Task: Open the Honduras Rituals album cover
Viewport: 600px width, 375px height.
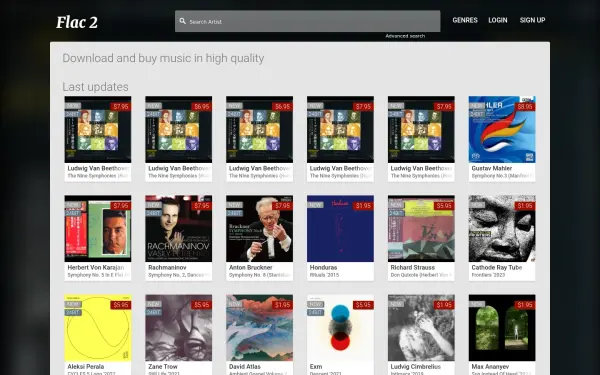Action: pos(340,228)
